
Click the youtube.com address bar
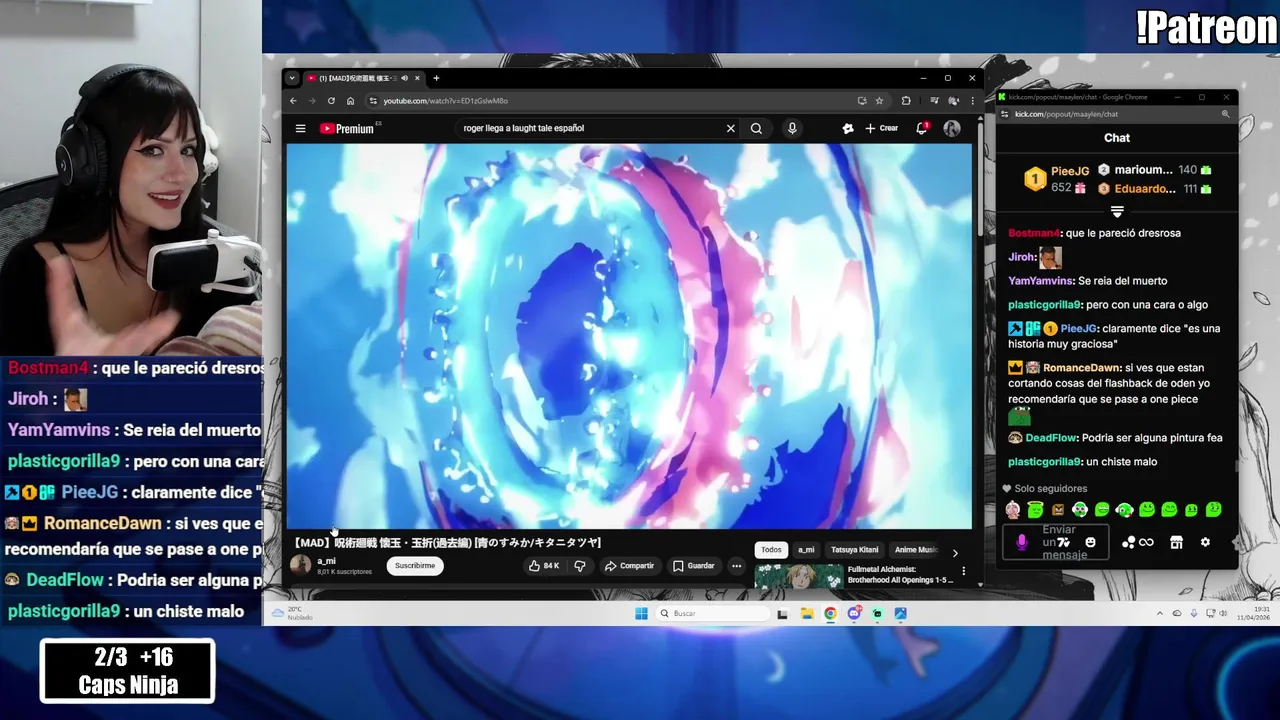coord(610,101)
